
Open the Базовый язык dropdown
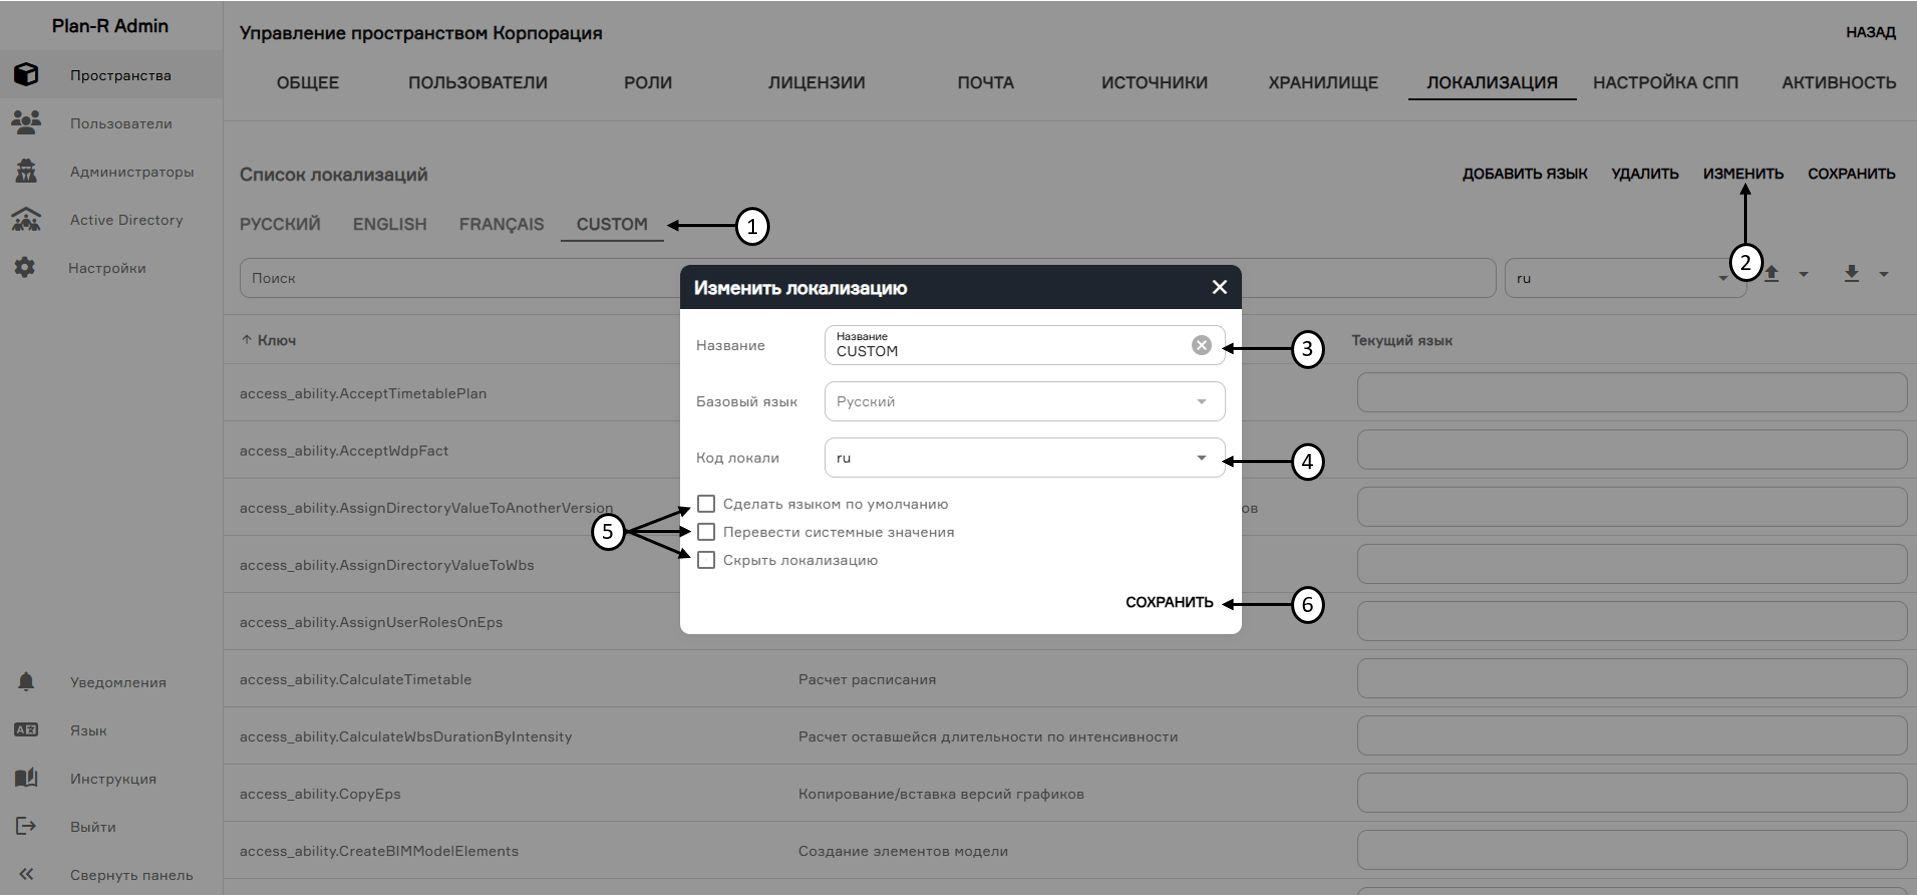point(1201,402)
